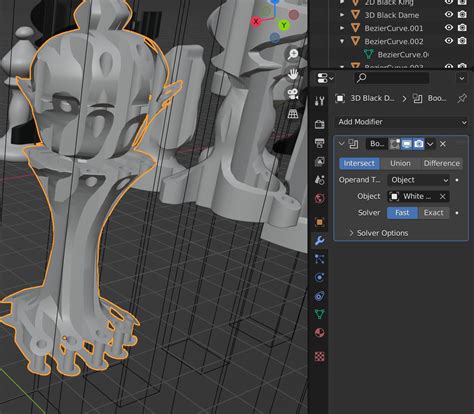Viewport: 474px width, 414px height.
Task: Open the Boolean modifier extra options dropdown
Action: pyautogui.click(x=430, y=144)
